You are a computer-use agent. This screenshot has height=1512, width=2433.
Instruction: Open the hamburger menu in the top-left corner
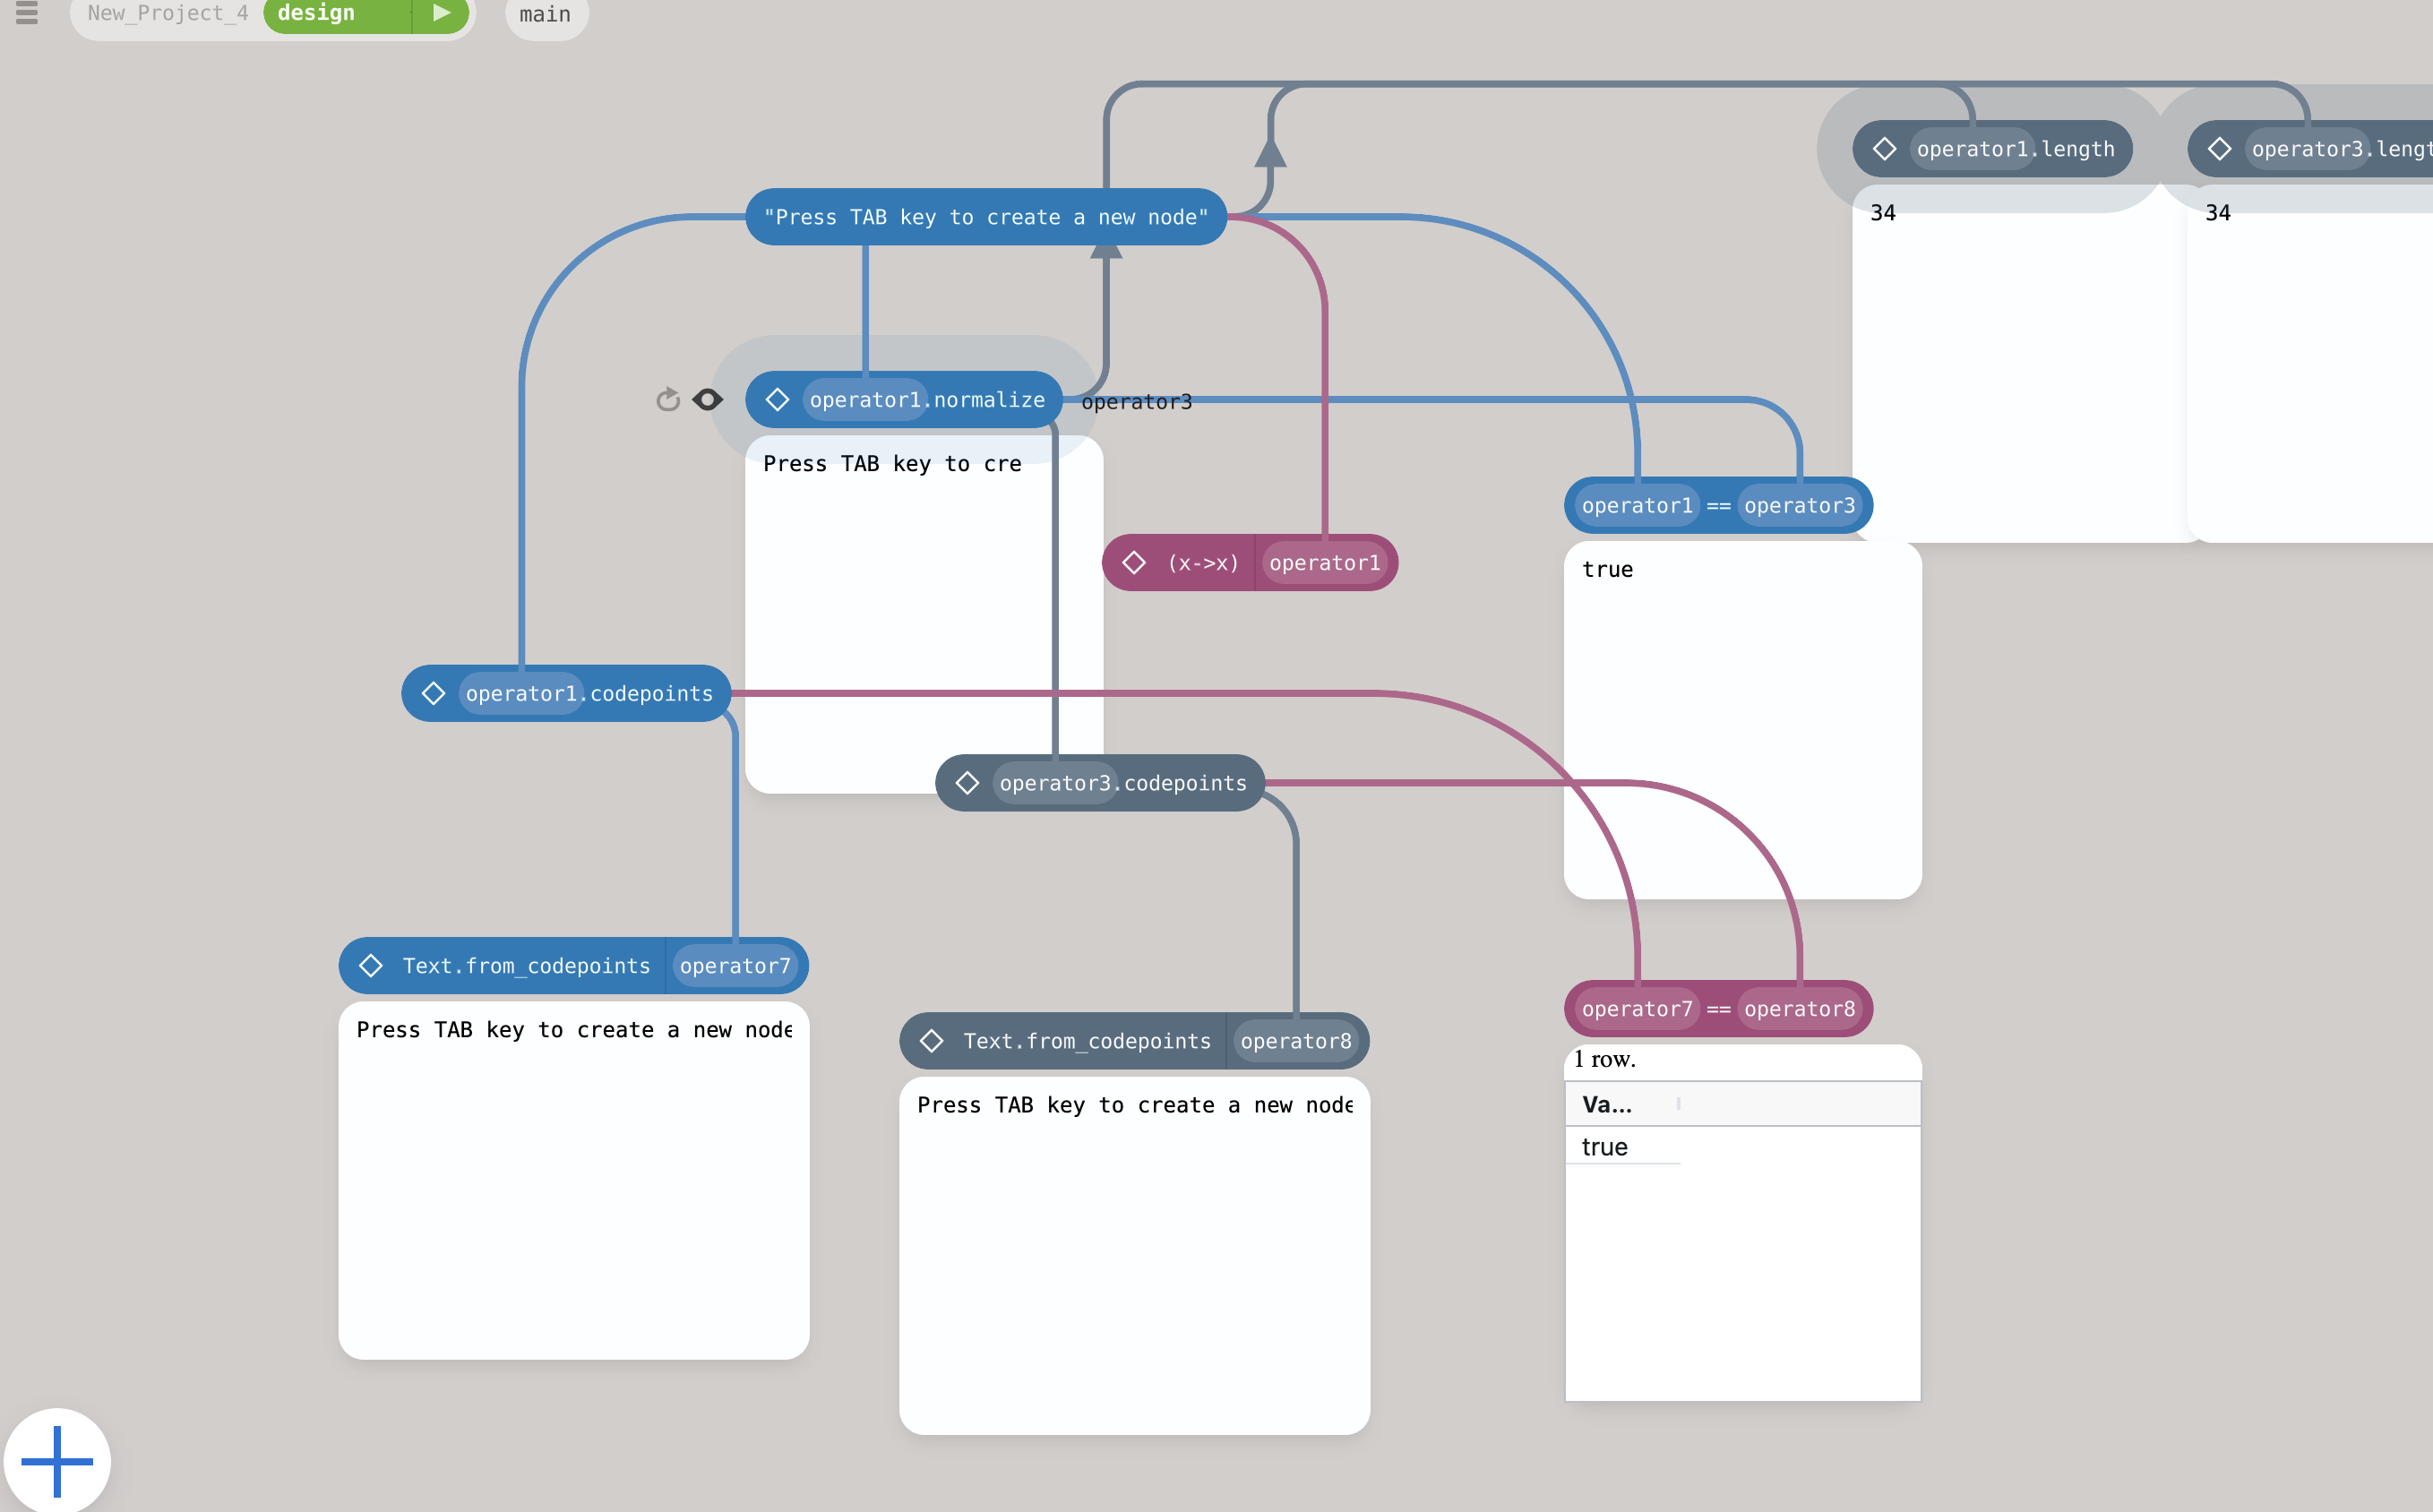pyautogui.click(x=25, y=14)
